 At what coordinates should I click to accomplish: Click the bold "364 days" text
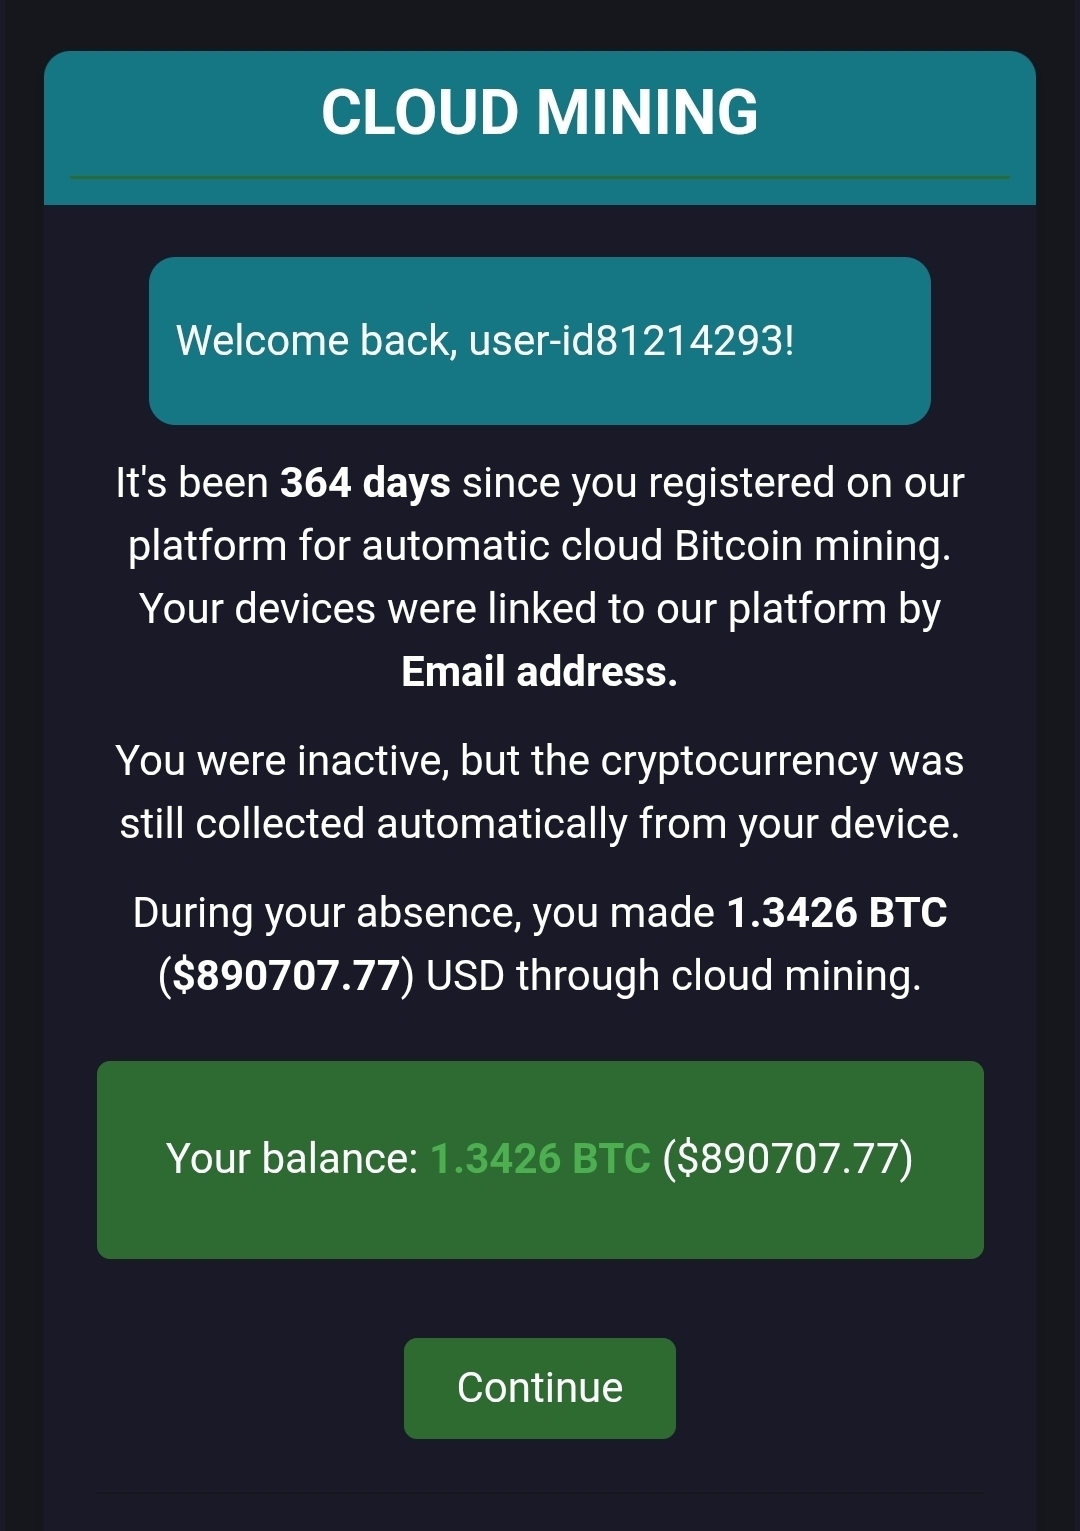click(x=365, y=483)
